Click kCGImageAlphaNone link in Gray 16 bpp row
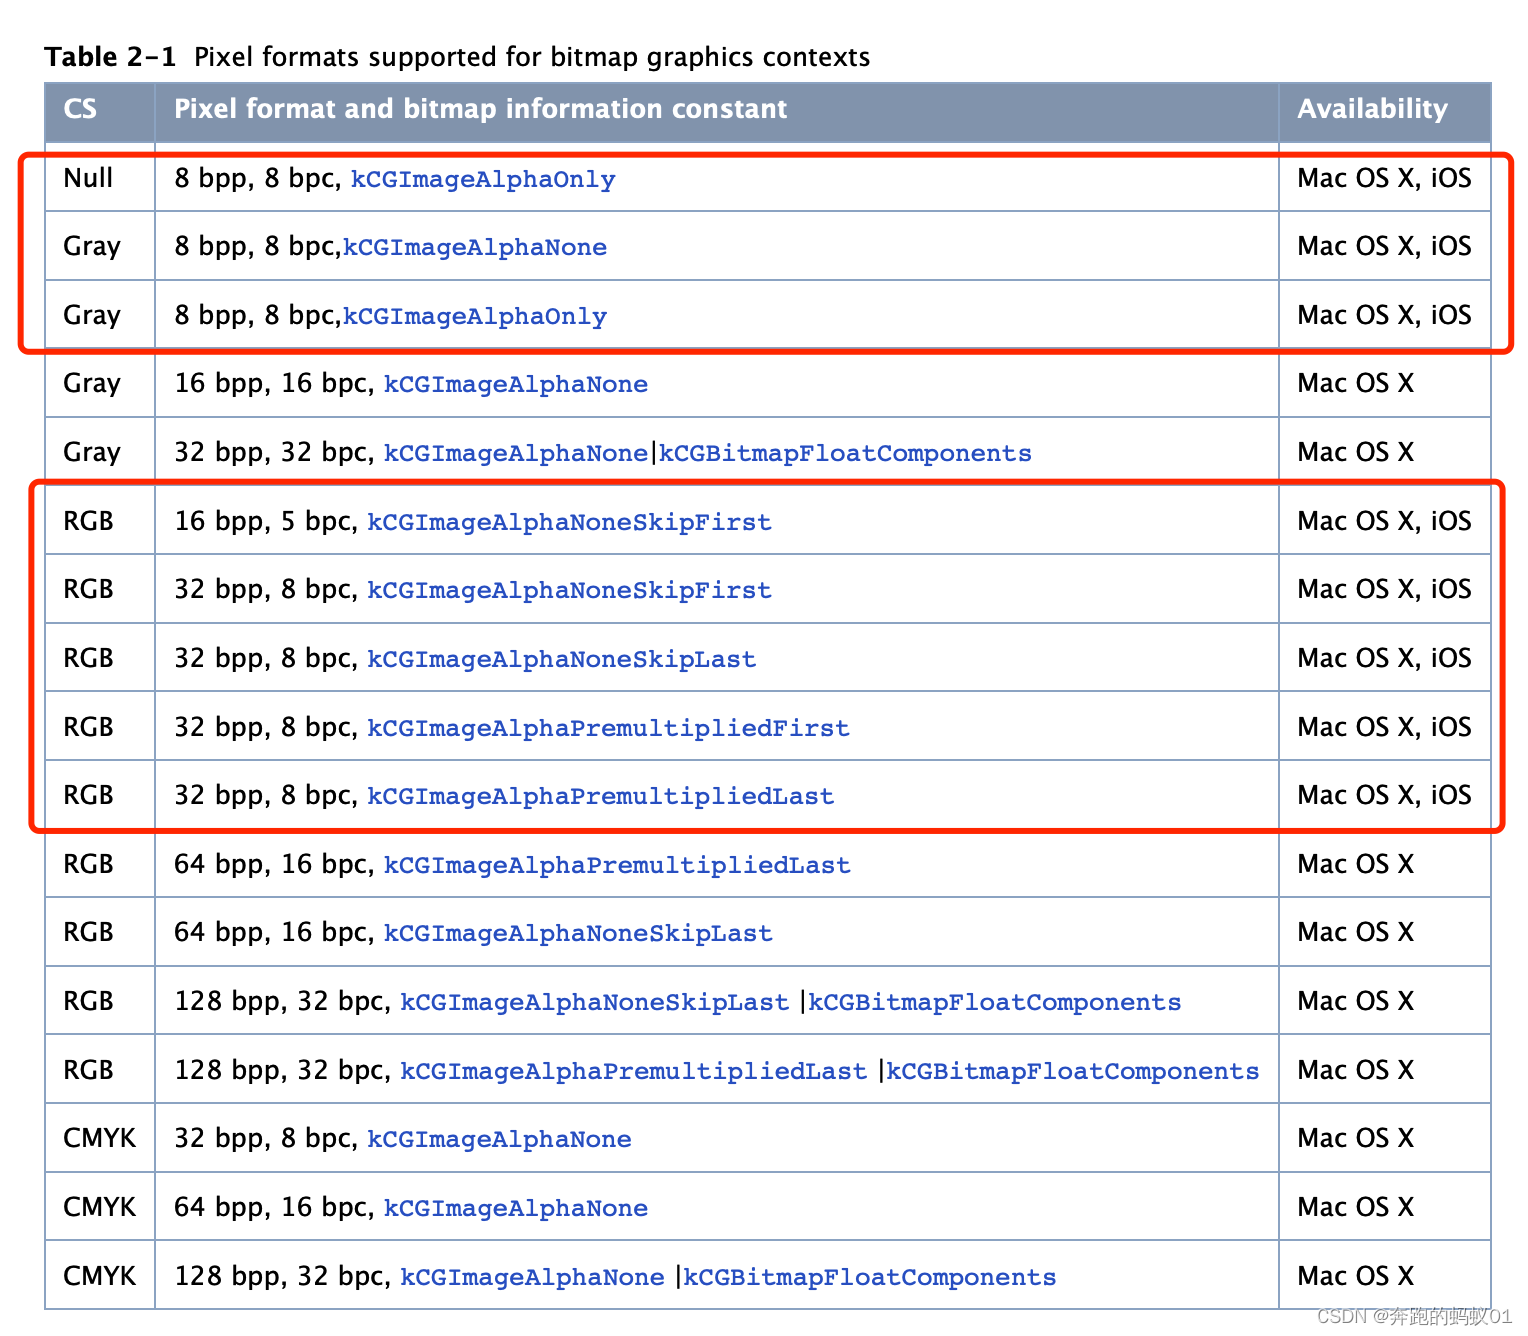 516,385
